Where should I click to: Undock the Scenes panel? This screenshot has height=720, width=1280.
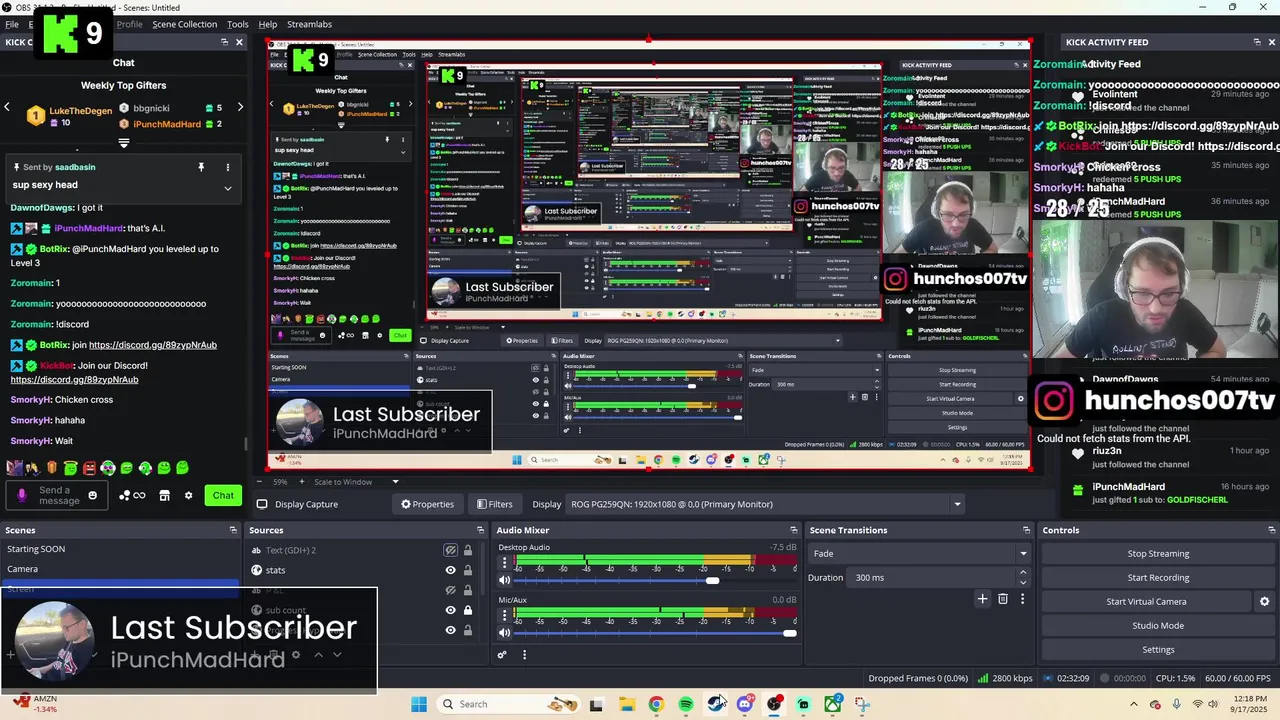(233, 530)
